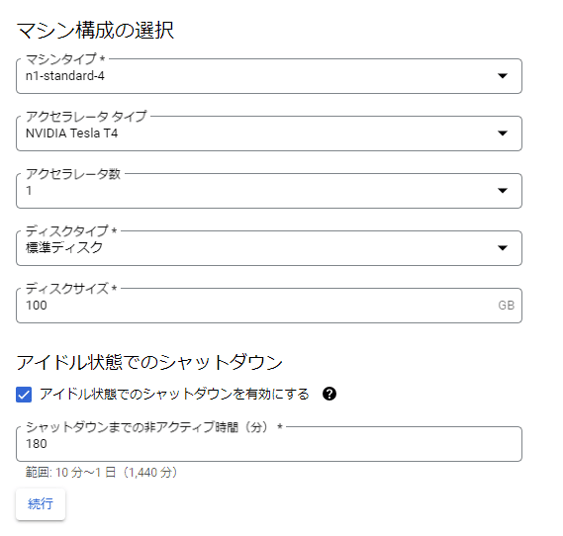Focus the shutdown inactivity minutes field showing 180
This screenshot has height=536, width=563.
tap(269, 444)
